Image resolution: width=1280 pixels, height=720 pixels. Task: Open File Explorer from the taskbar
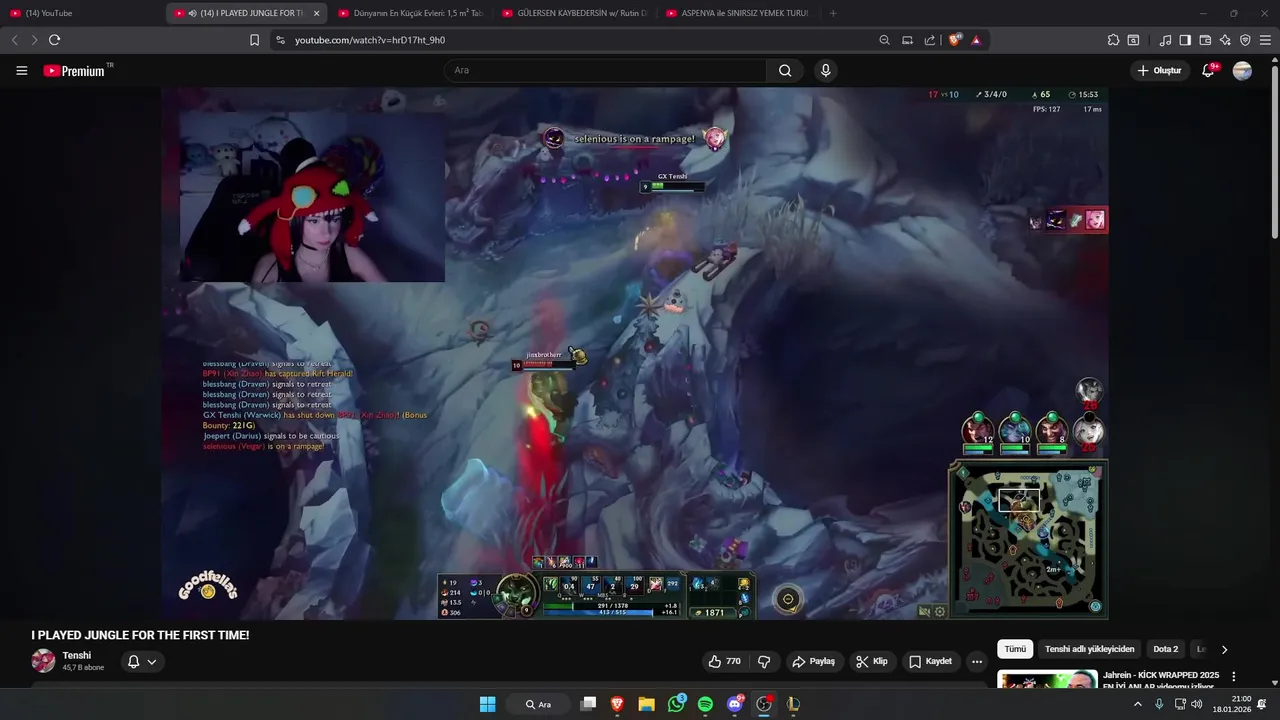click(x=646, y=704)
